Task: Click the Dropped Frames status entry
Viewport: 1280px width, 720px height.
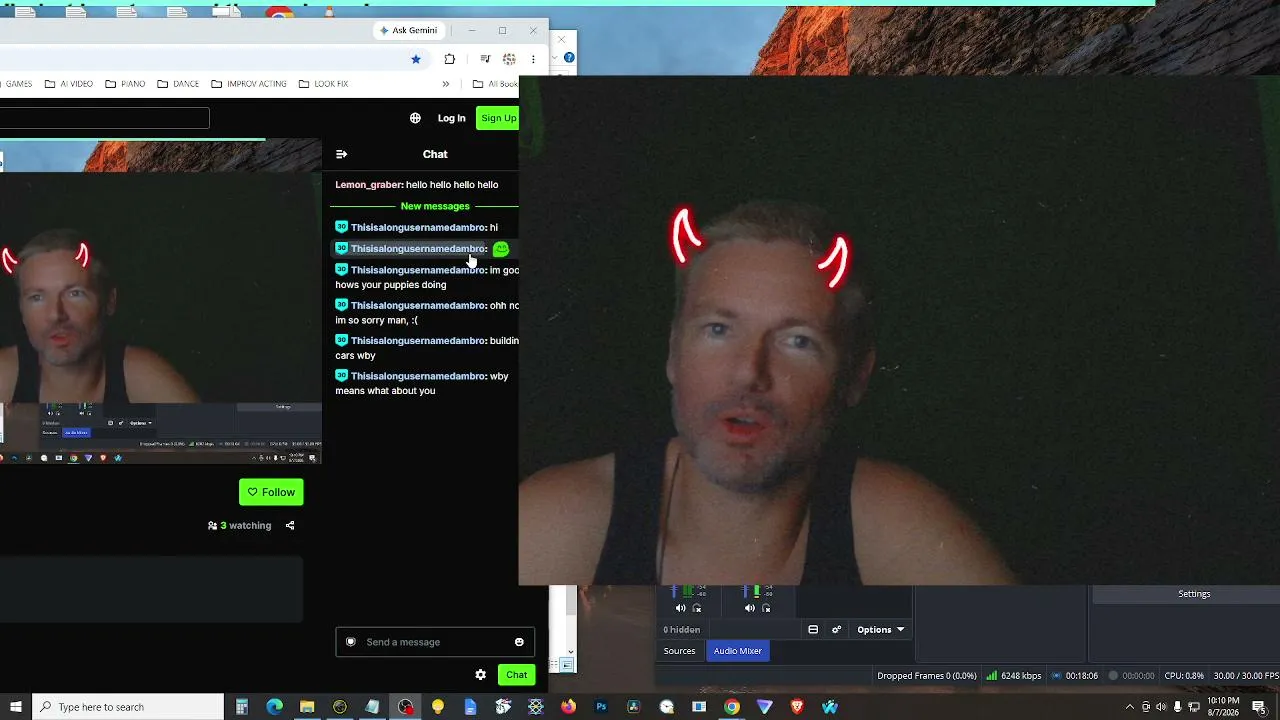Action: pos(927,676)
